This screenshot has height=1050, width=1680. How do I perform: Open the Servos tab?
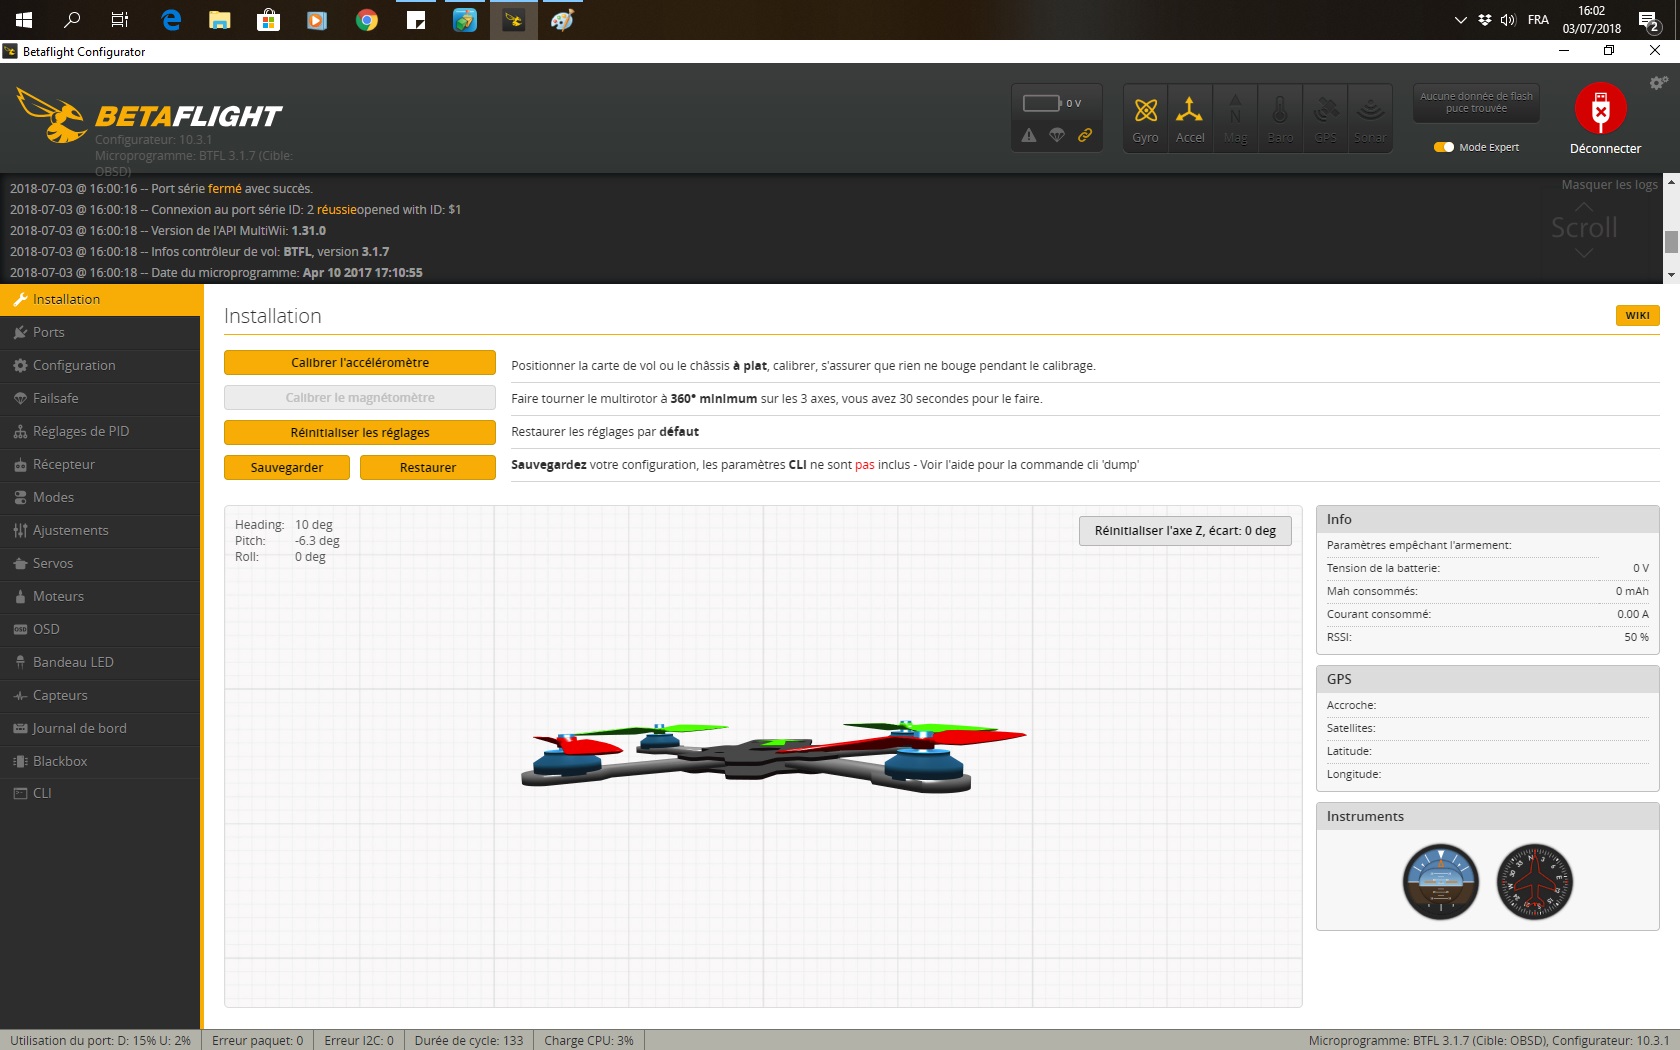tap(100, 563)
